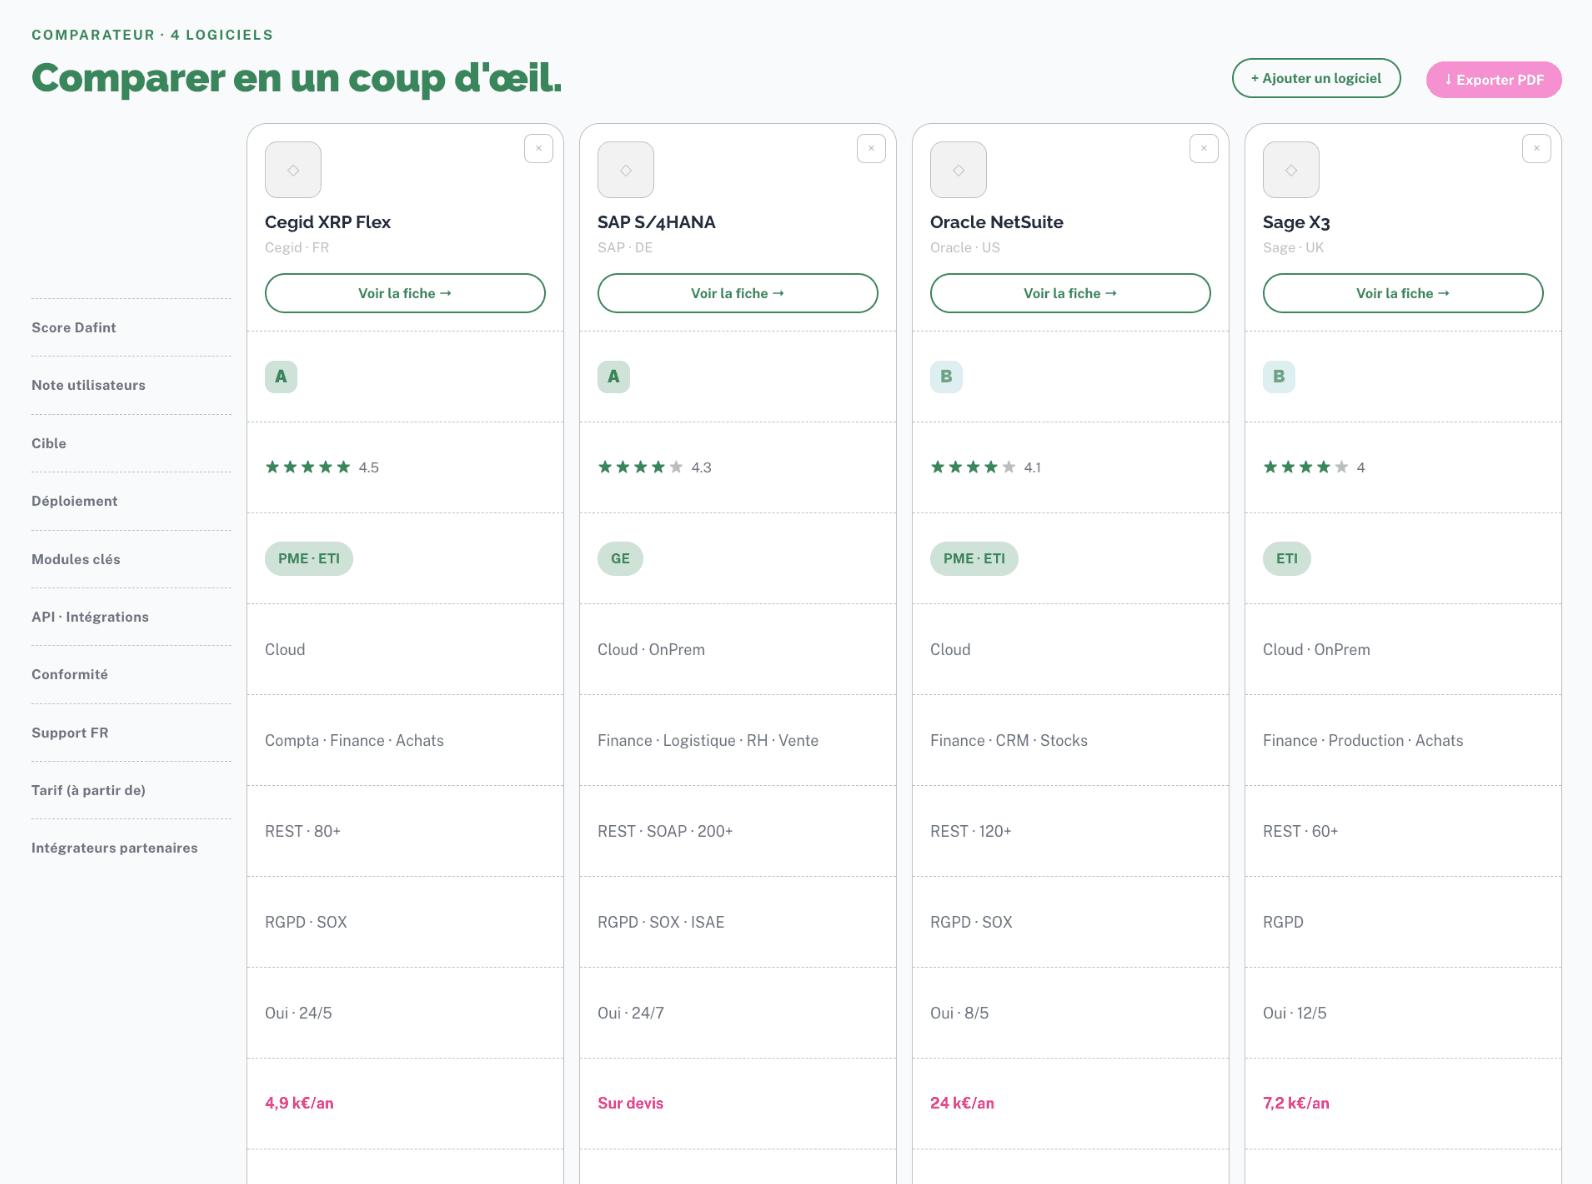The image size is (1592, 1184).
Task: Click the 4.3 star rating of SAP
Action: click(x=655, y=467)
